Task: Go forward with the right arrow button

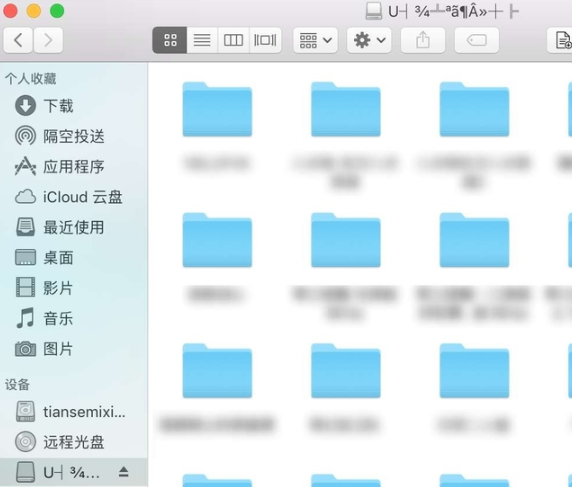Action: coord(48,40)
